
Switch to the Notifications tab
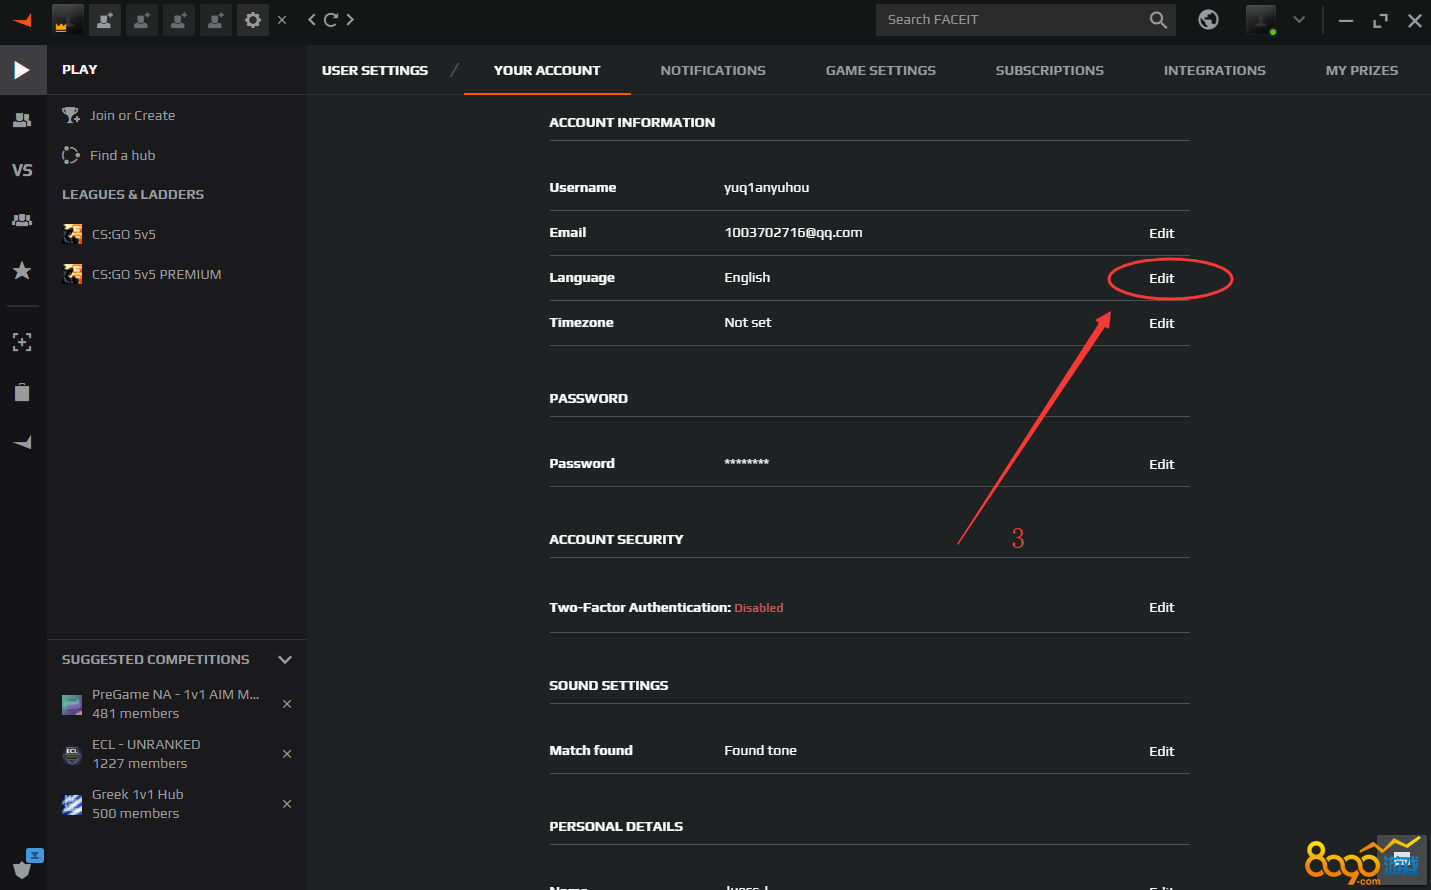(713, 71)
